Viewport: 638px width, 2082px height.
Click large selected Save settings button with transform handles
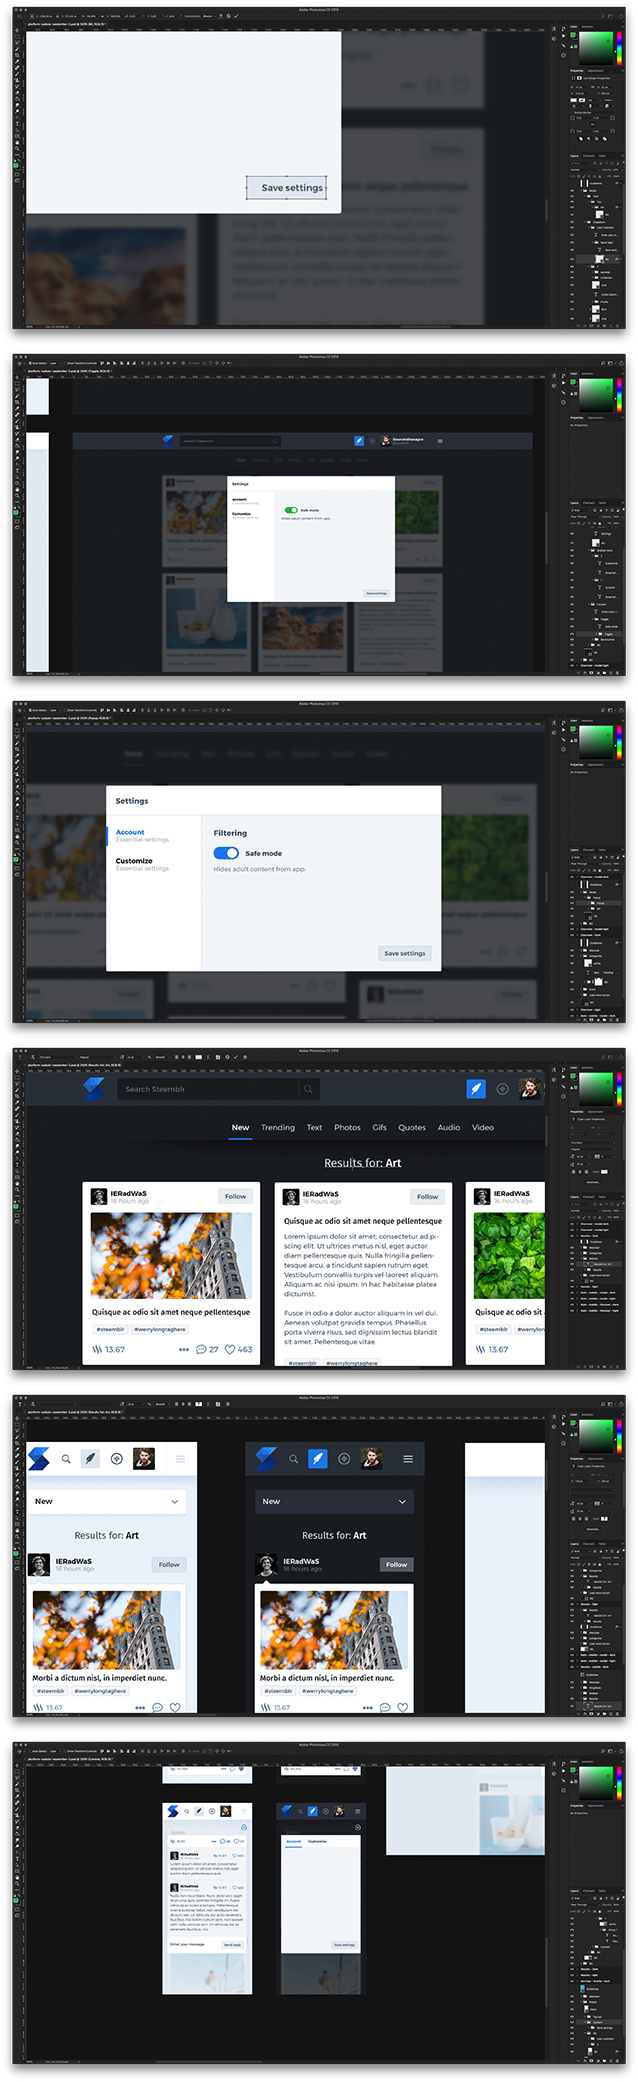pyautogui.click(x=288, y=187)
